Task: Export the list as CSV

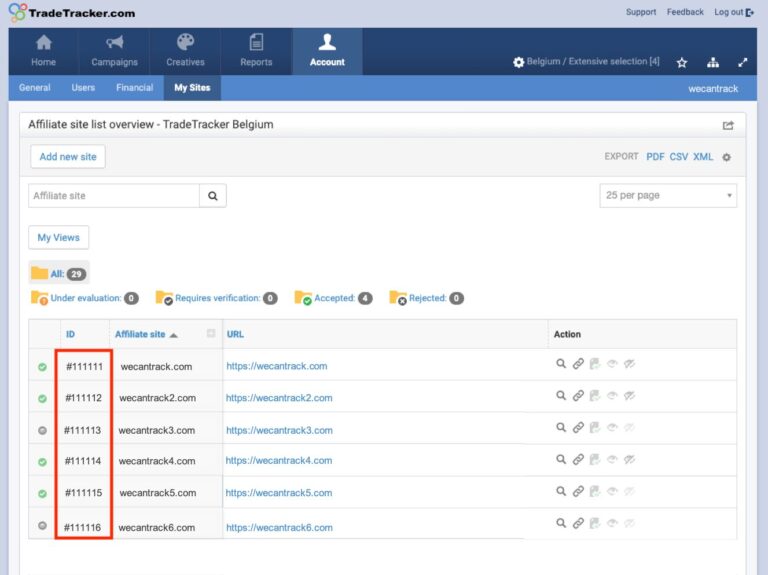Action: 678,157
